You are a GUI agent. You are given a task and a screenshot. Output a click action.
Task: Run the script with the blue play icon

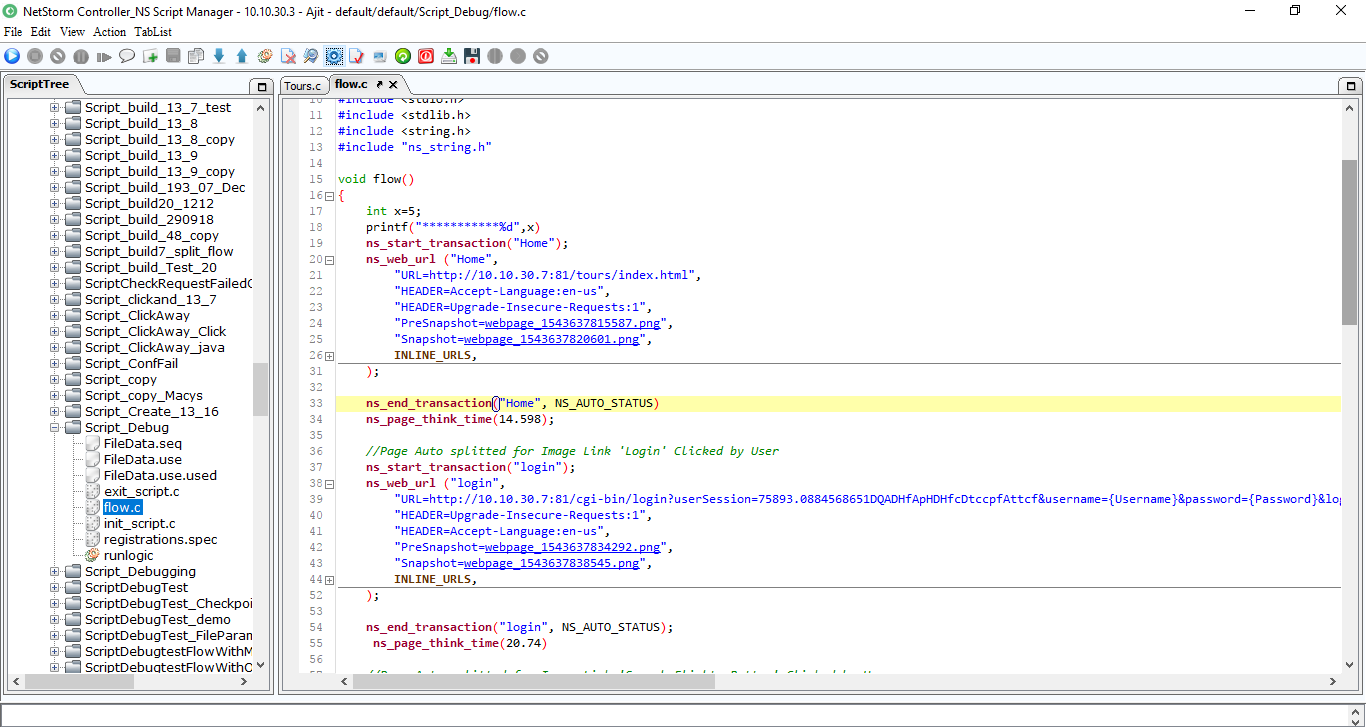click(x=12, y=56)
